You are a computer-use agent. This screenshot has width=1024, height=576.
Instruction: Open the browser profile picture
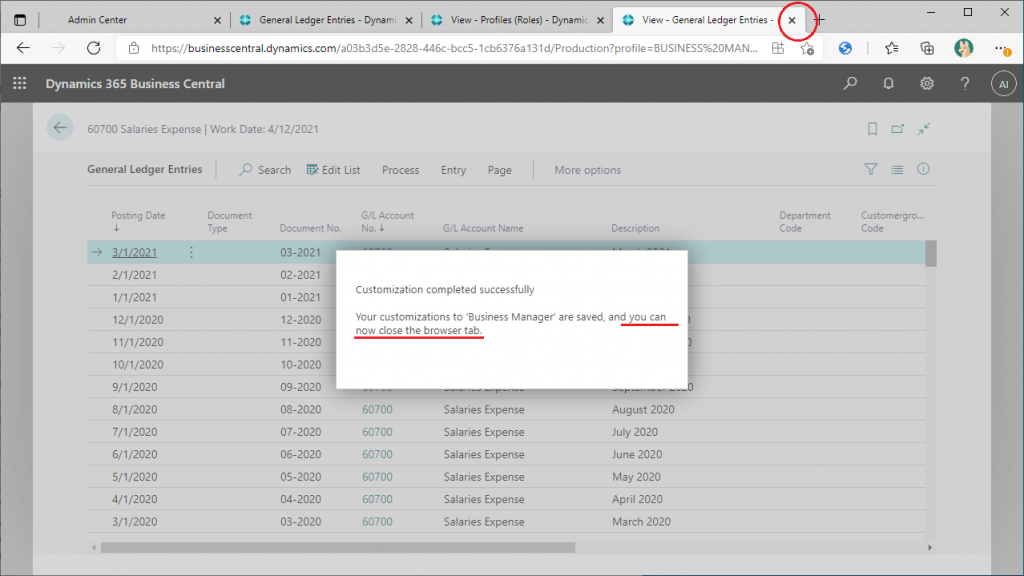(x=963, y=48)
